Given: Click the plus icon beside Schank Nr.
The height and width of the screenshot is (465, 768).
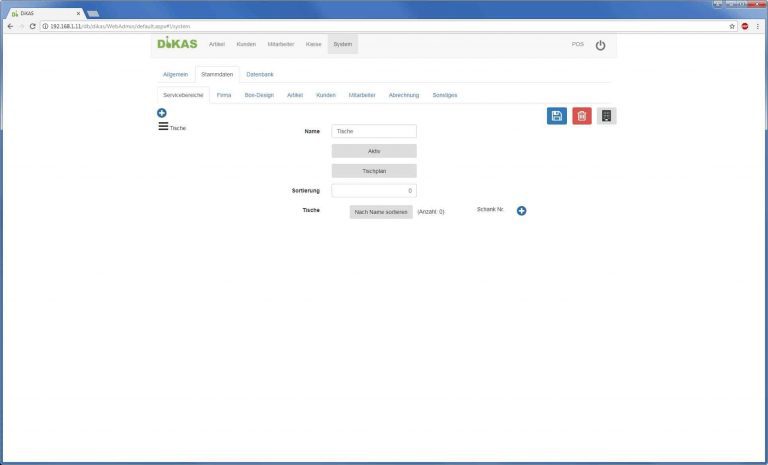Looking at the screenshot, I should [521, 210].
